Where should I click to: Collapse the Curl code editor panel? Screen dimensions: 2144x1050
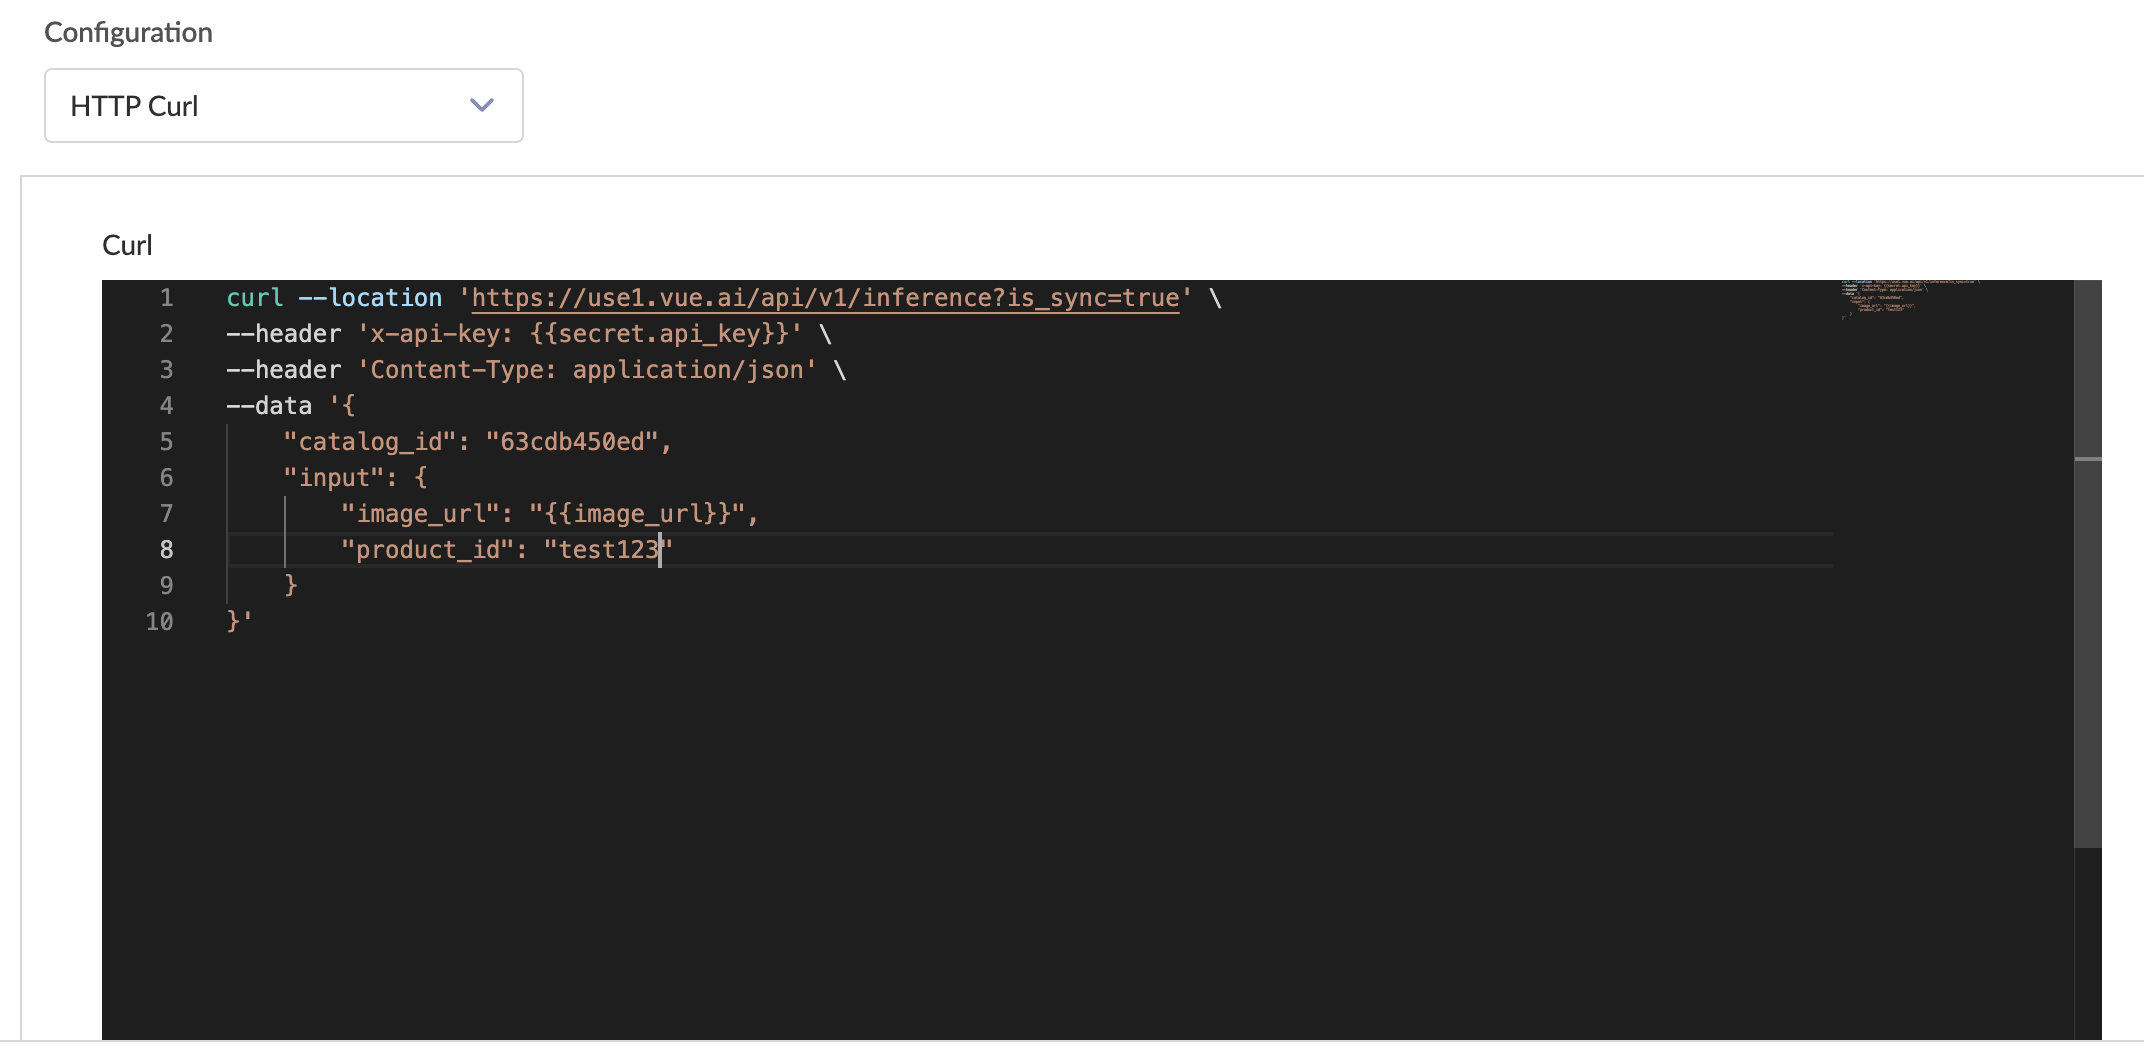127,245
